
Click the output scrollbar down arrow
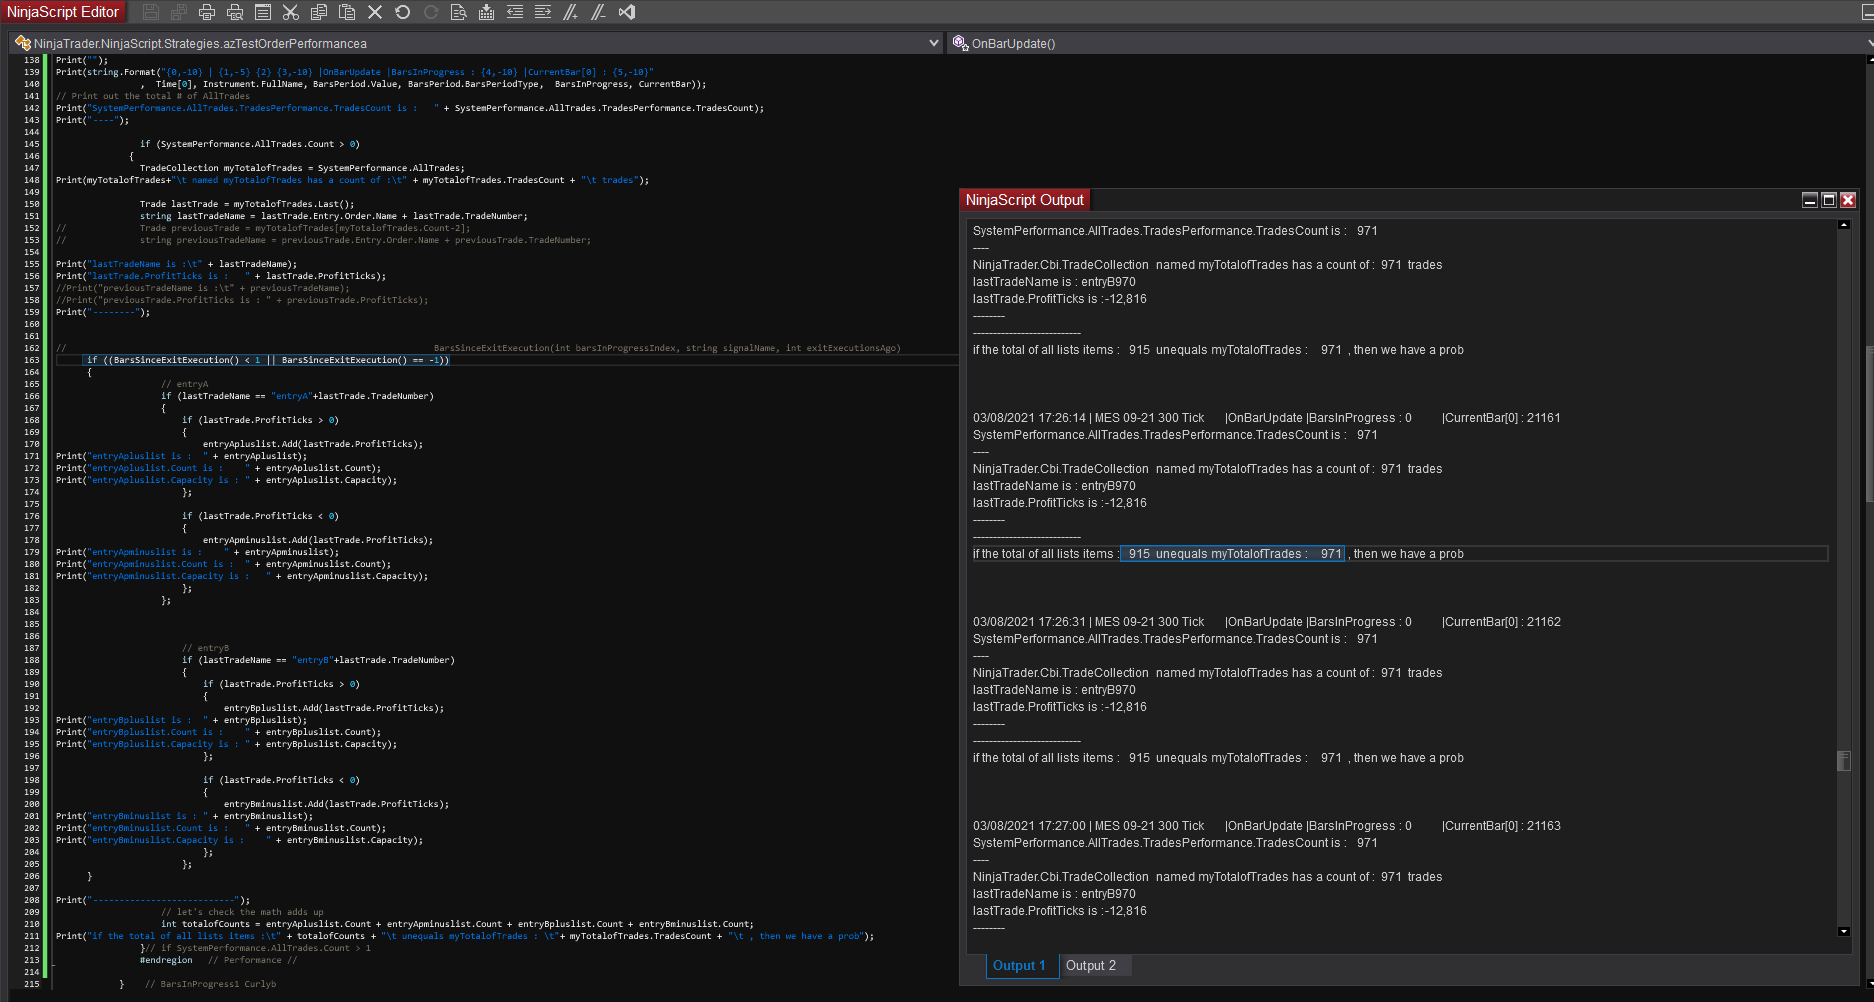(1844, 932)
